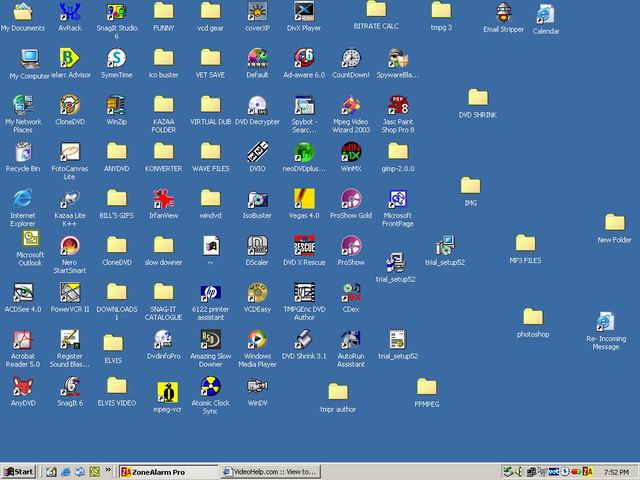The height and width of the screenshot is (480, 640).
Task: Open CDex icon
Action: (x=351, y=293)
